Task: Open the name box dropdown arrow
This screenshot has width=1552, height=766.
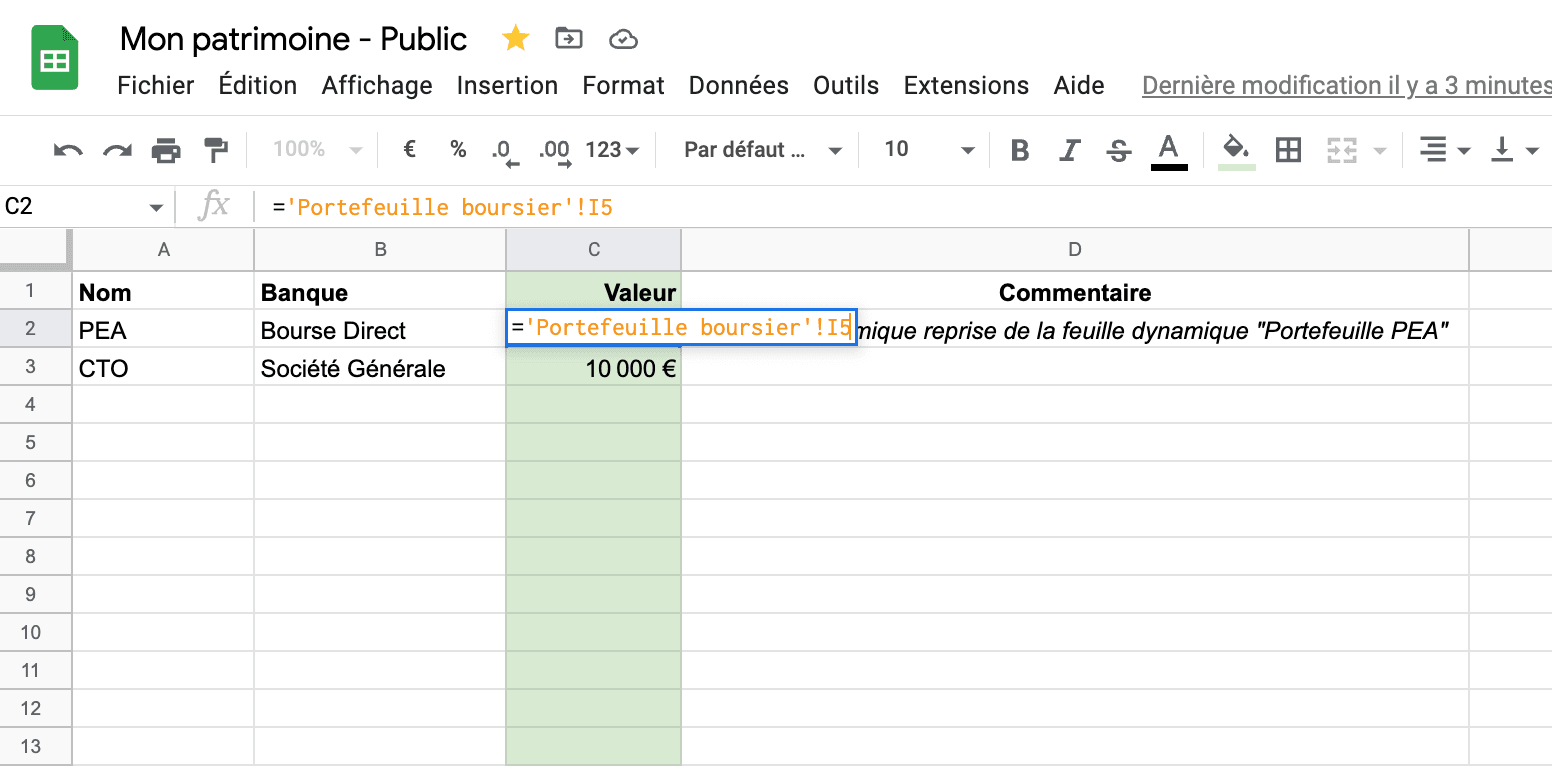Action: tap(156, 208)
